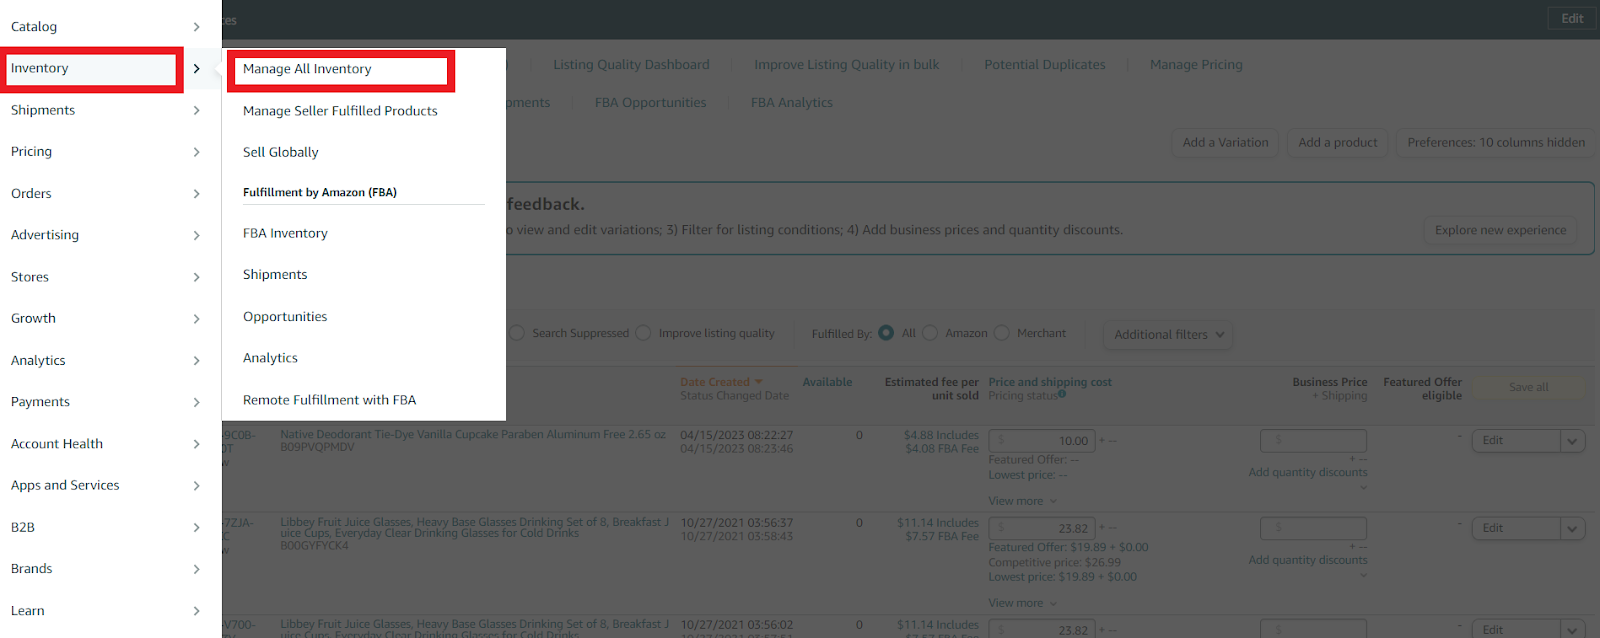
Task: Select Fulfilled By All radio
Action: coord(886,333)
